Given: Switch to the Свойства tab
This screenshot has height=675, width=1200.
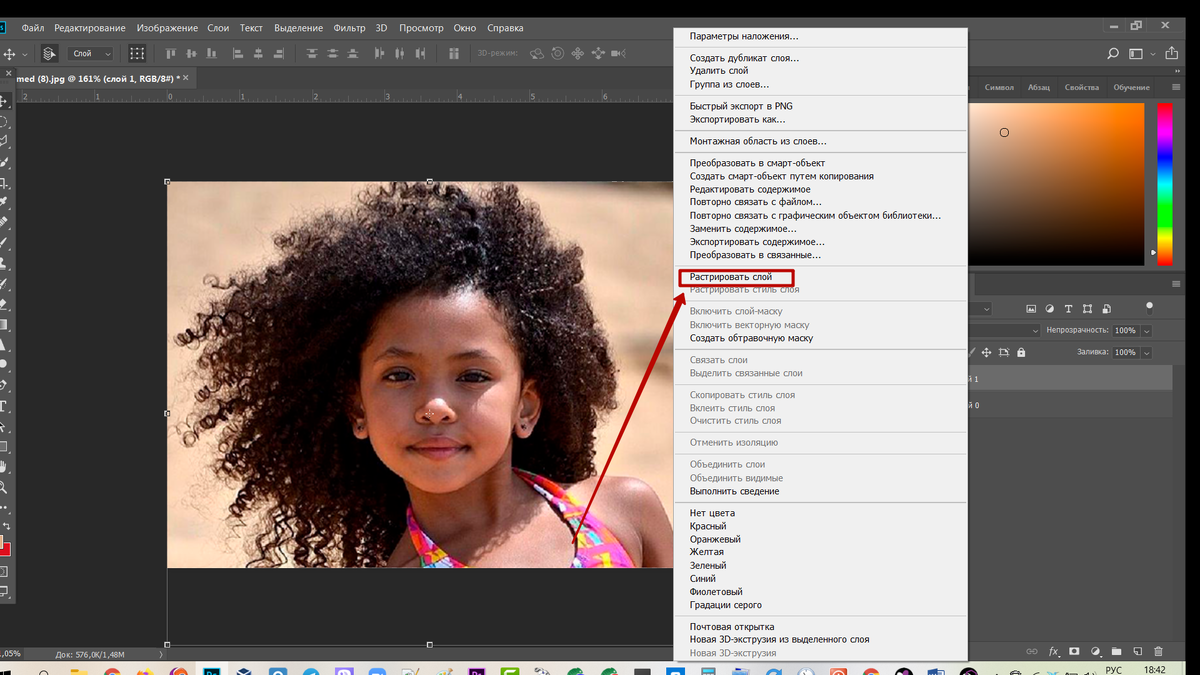Looking at the screenshot, I should click(1082, 87).
